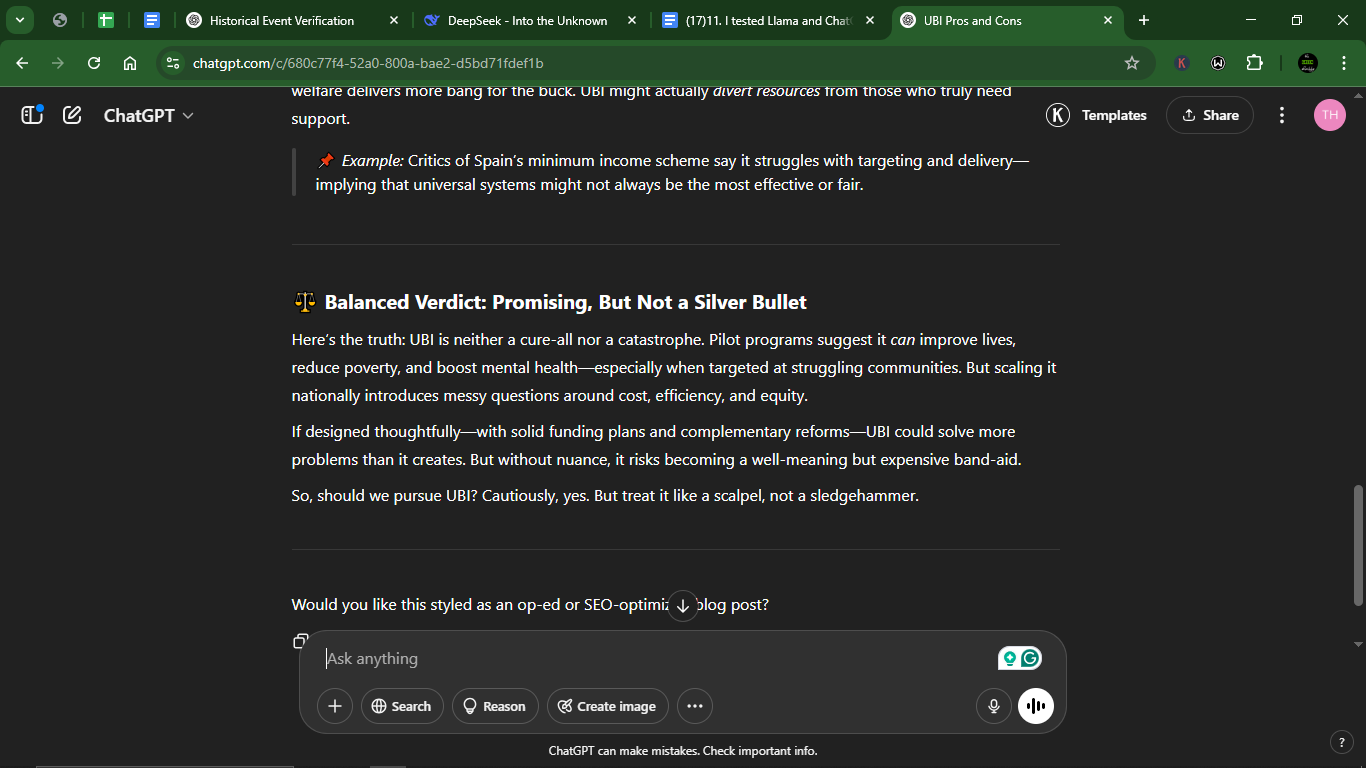Start voice mode with waveform icon
Screen dimensions: 1366x768
tap(1036, 706)
